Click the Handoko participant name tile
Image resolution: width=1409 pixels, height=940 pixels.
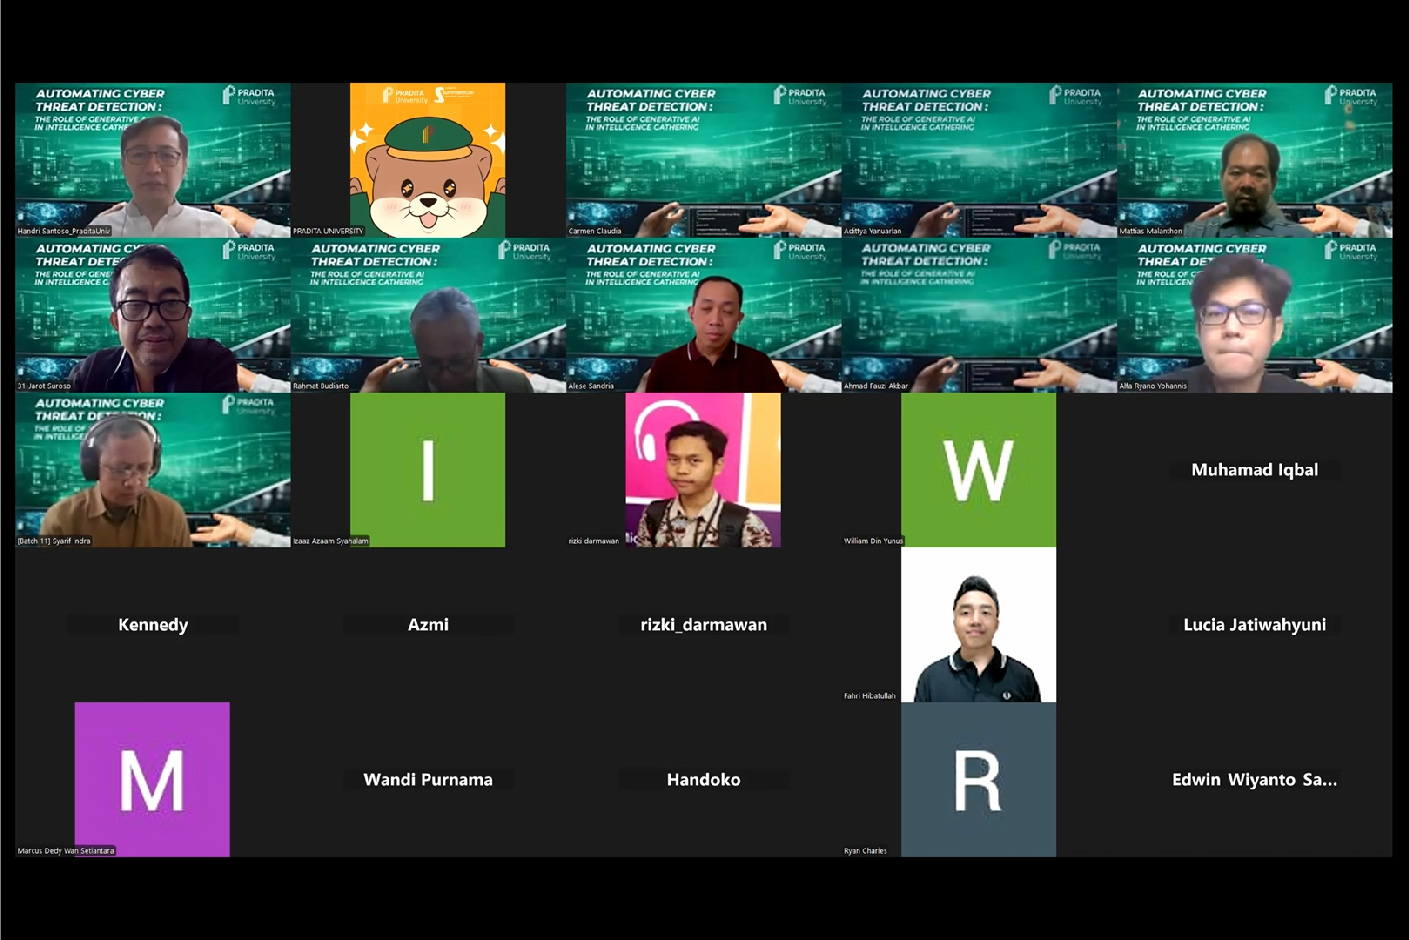coord(703,780)
